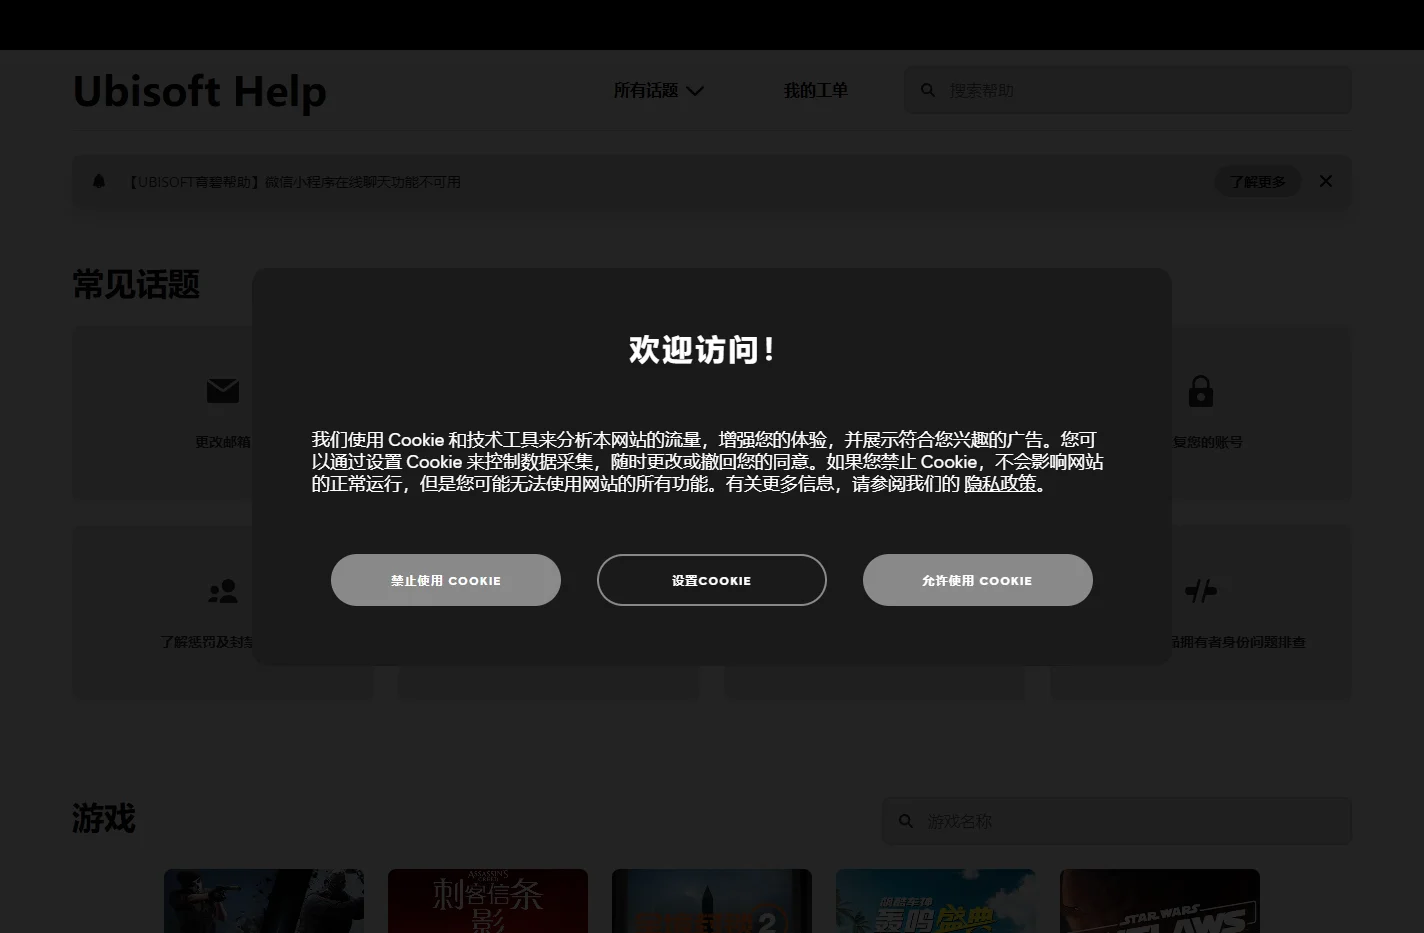
Task: Click the people icon for 了解惩罚及封禁
Action: (x=222, y=591)
